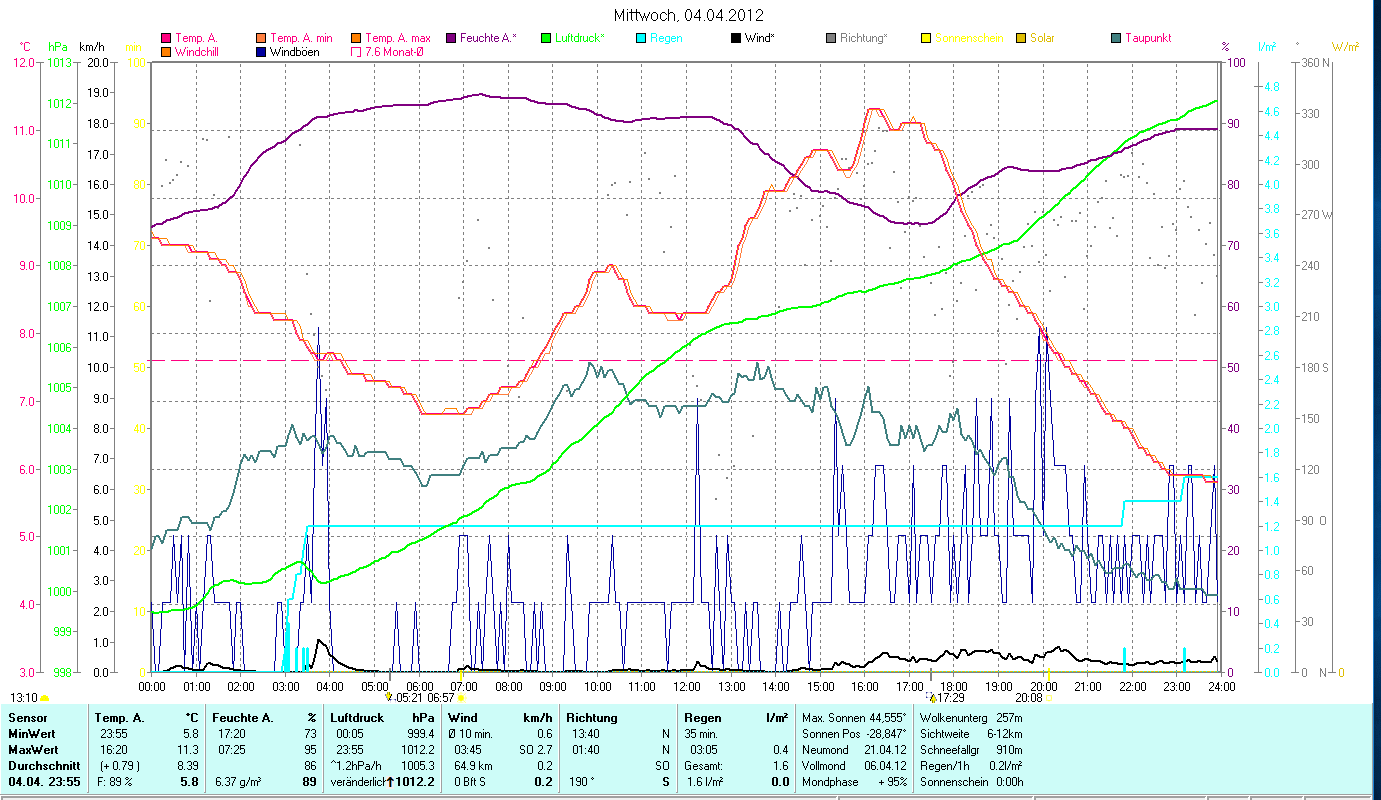This screenshot has width=1381, height=800.
Task: Click the 00:00 time axis label
Action: coord(152,686)
